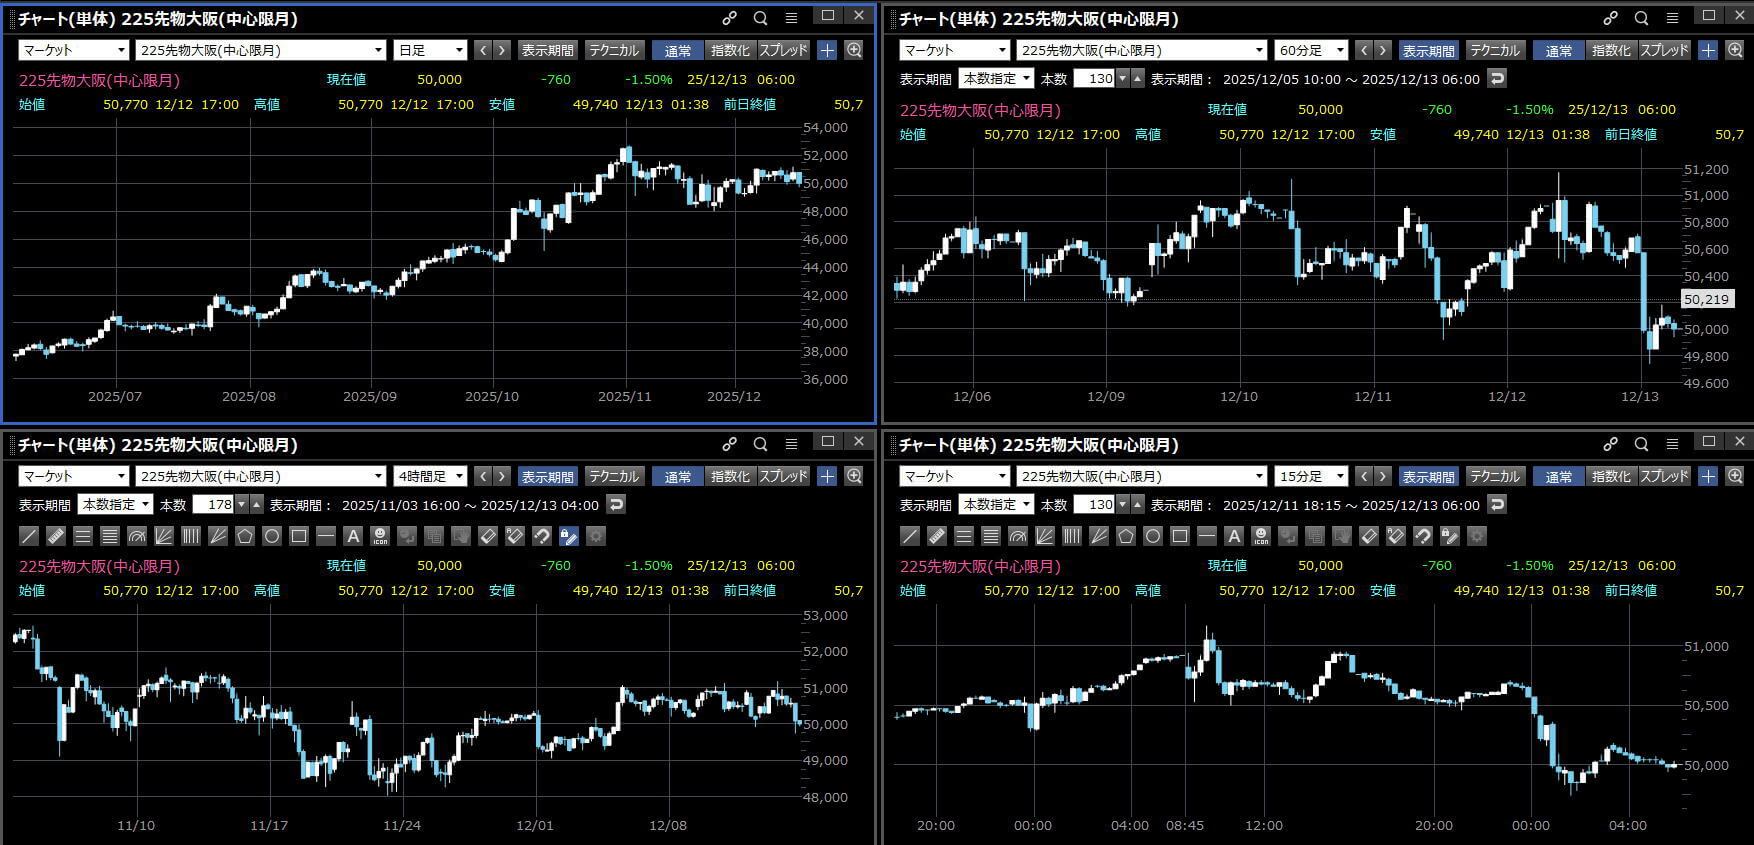
Task: Click the crosshair plus icon in 60分足 chart
Action: click(1708, 50)
